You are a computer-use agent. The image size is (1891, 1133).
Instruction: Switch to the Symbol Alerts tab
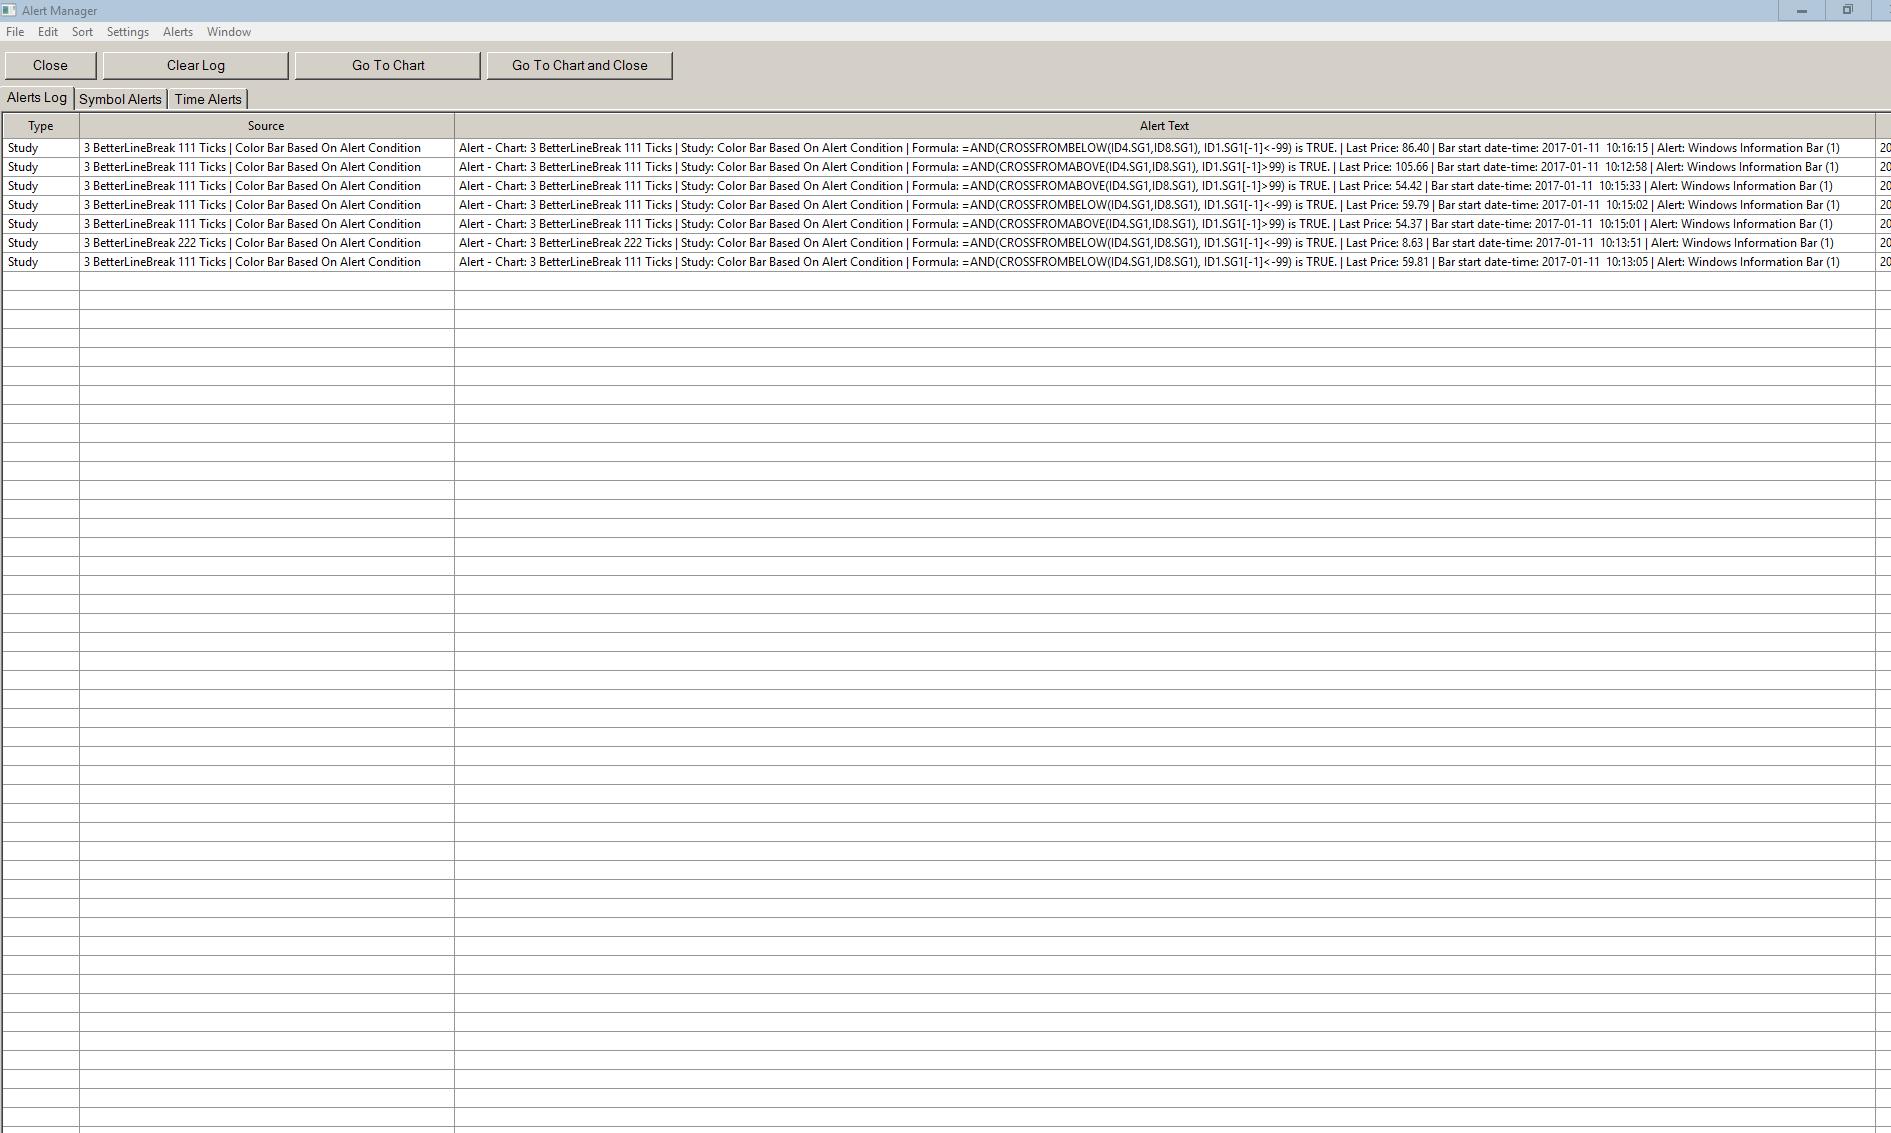click(120, 99)
